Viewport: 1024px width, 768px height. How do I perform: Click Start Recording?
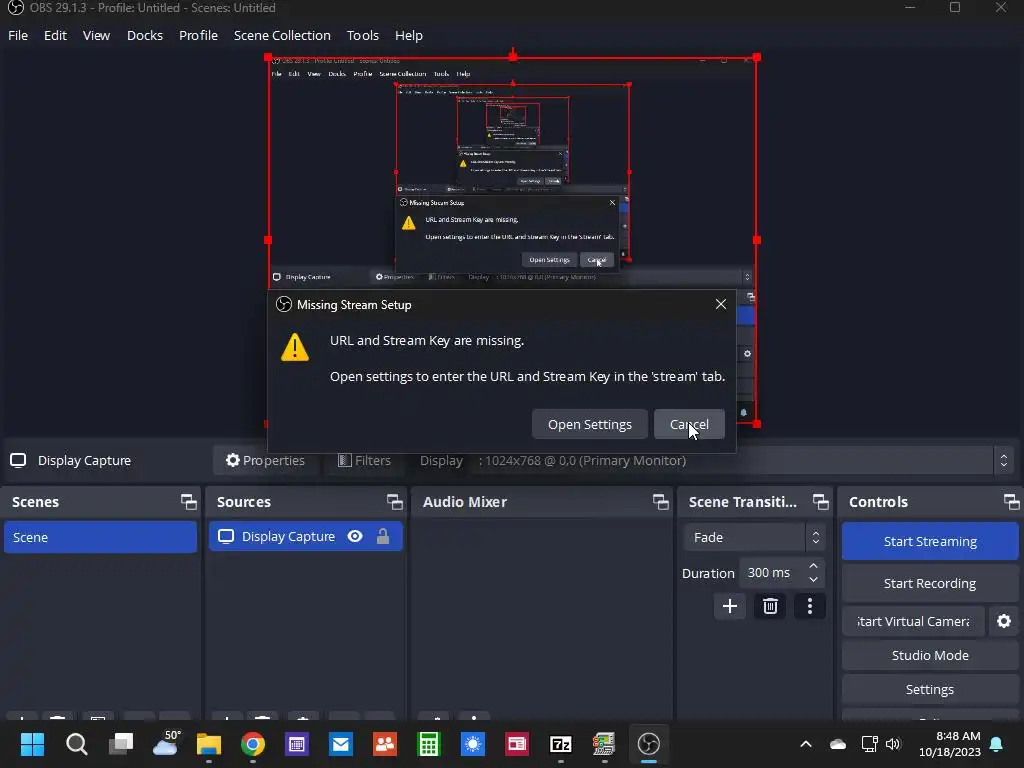tap(930, 583)
